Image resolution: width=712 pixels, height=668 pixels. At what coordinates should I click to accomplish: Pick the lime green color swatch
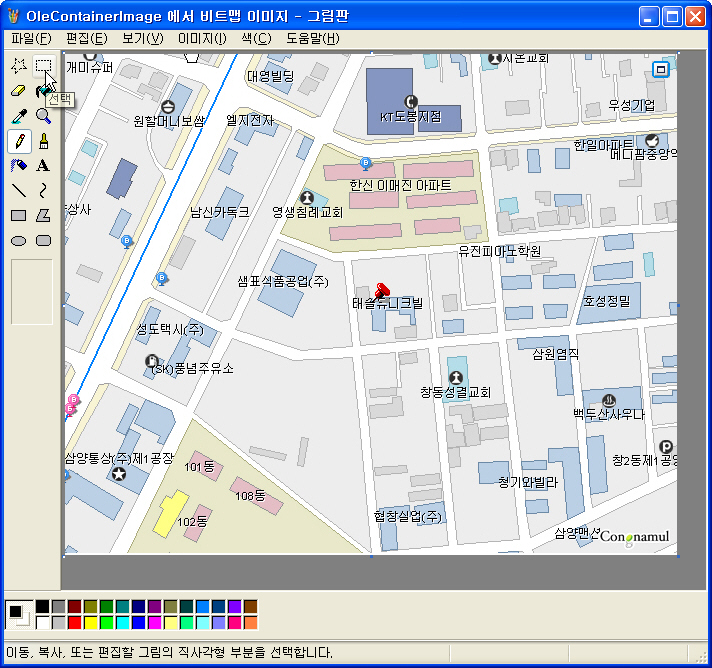pyautogui.click(x=107, y=623)
